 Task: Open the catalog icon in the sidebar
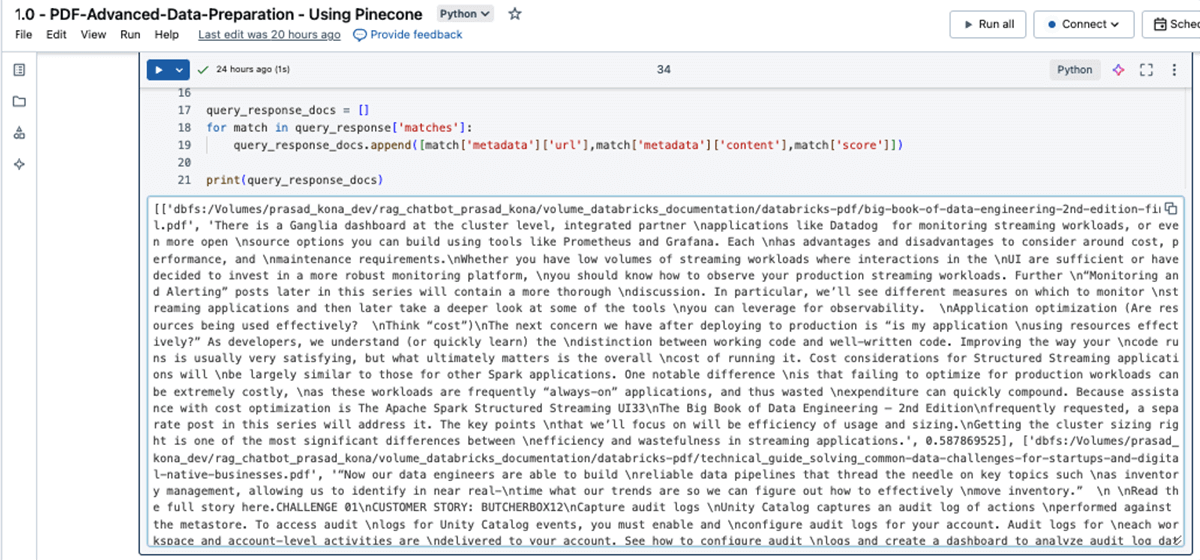click(x=19, y=133)
